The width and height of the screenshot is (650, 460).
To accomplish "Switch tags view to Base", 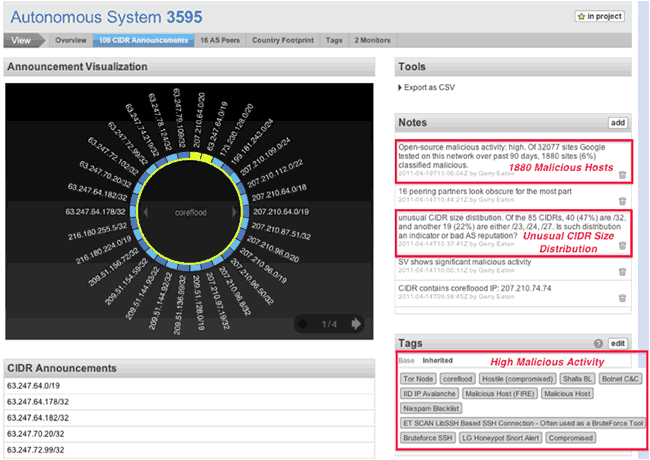I will (x=406, y=360).
